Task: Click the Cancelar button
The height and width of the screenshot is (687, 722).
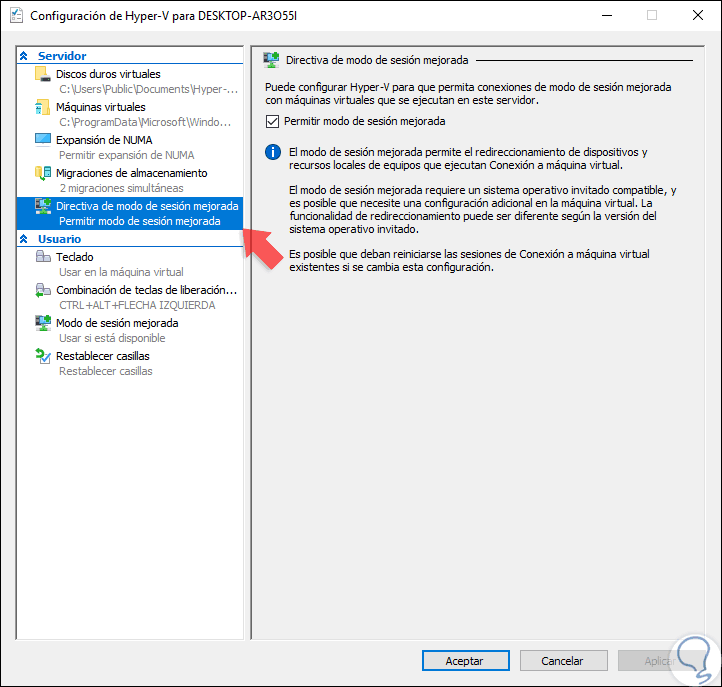Action: 564,661
